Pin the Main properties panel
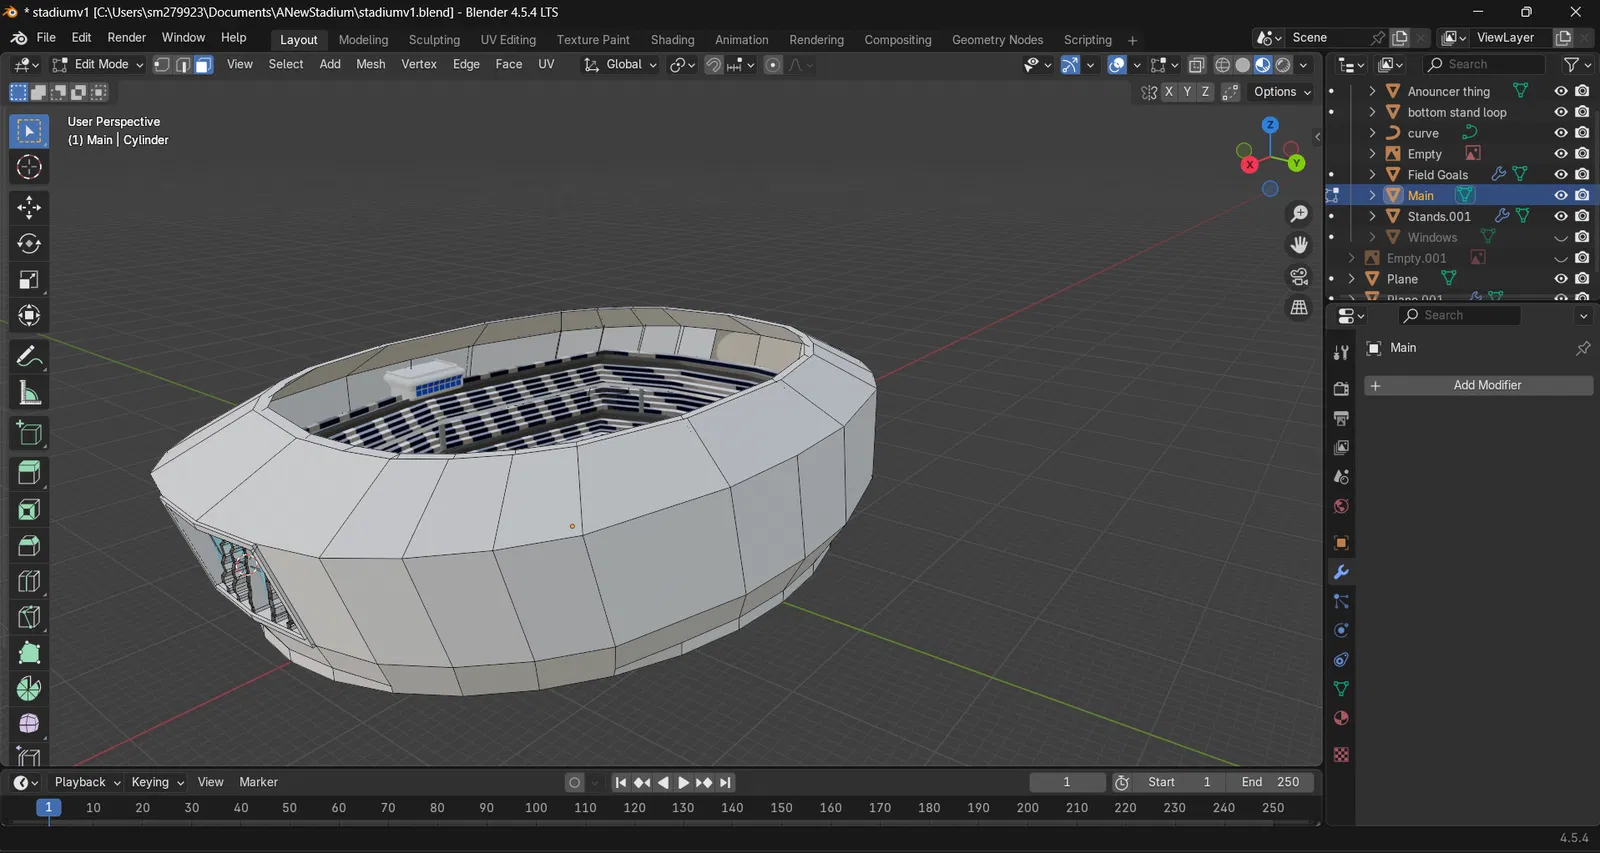Screen dimensions: 1600x853 [1583, 348]
